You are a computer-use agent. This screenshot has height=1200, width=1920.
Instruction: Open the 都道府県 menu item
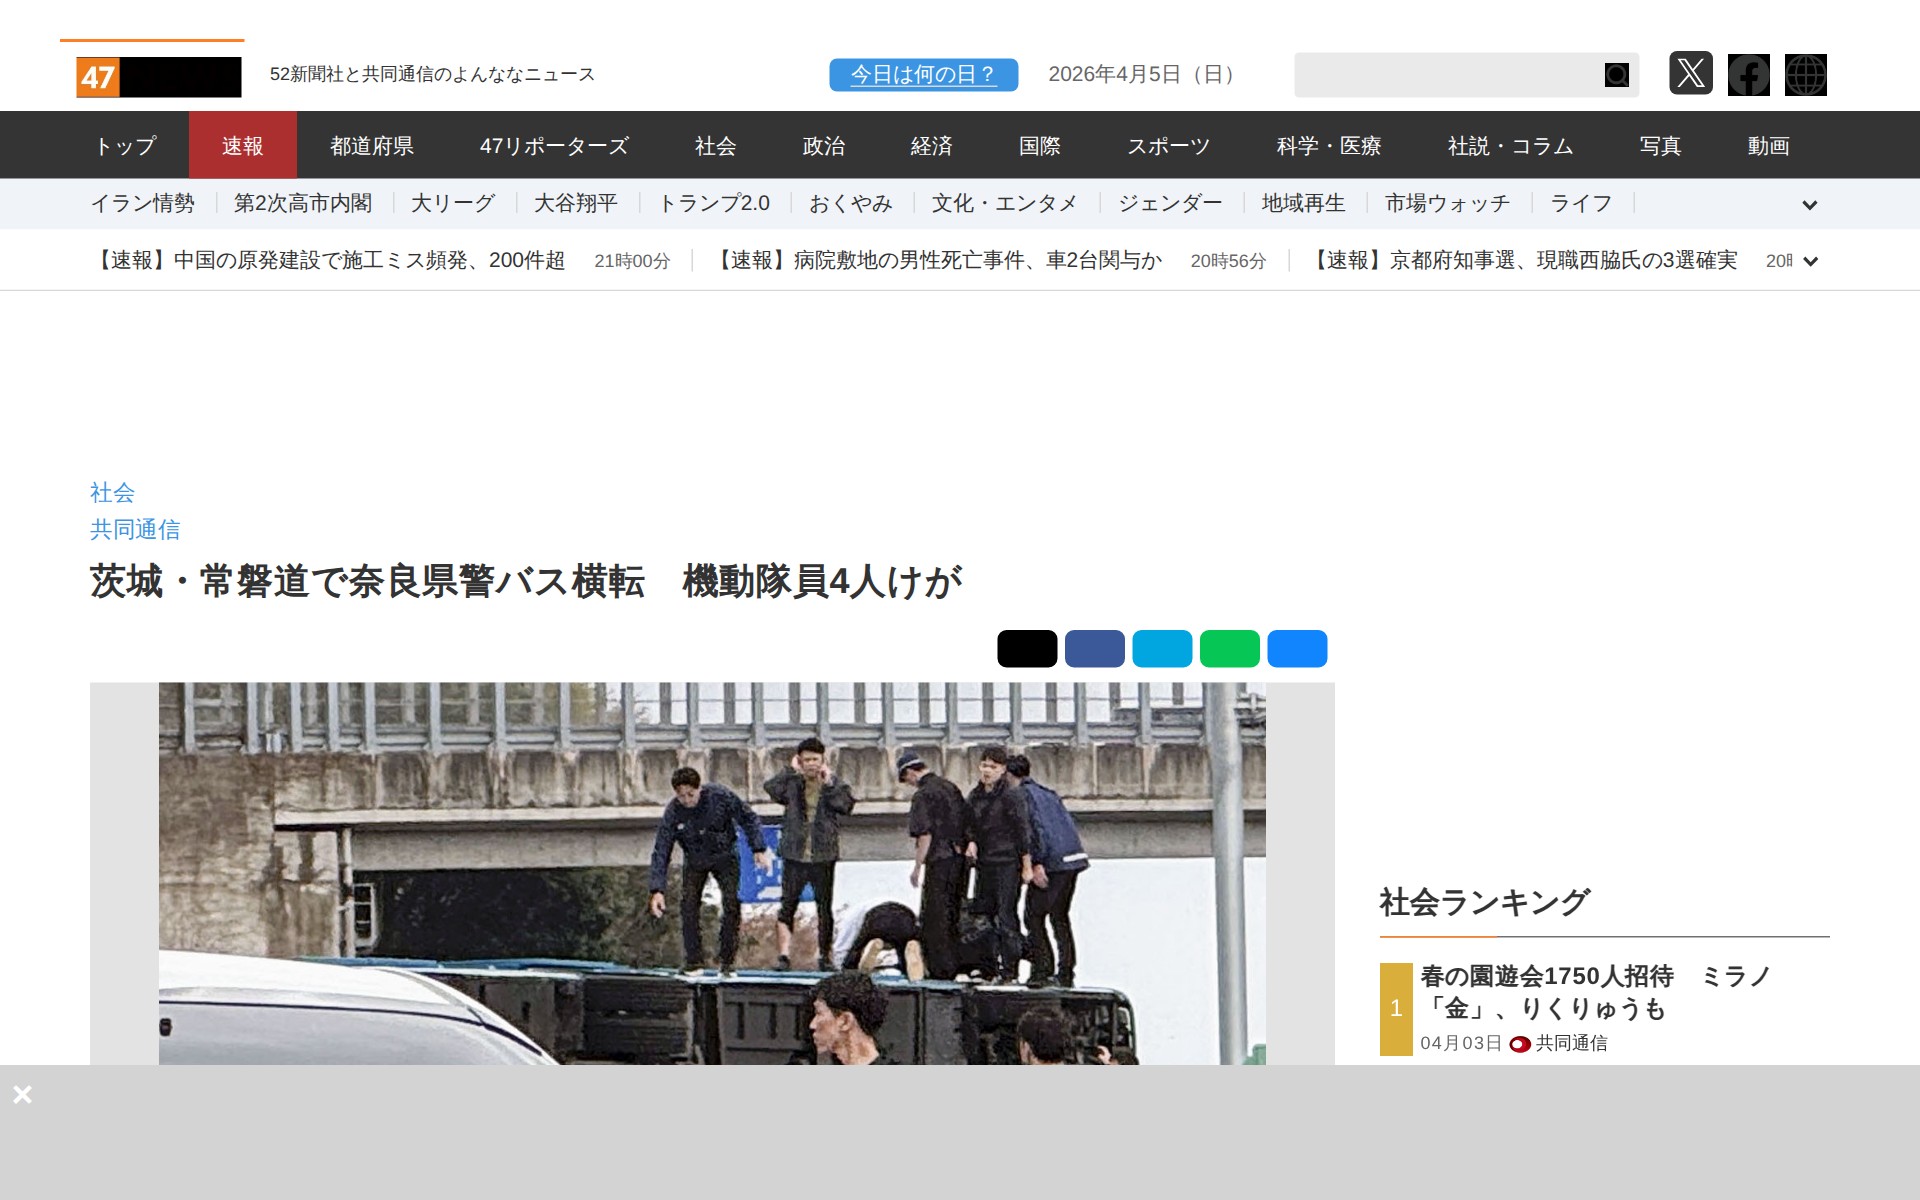[372, 146]
